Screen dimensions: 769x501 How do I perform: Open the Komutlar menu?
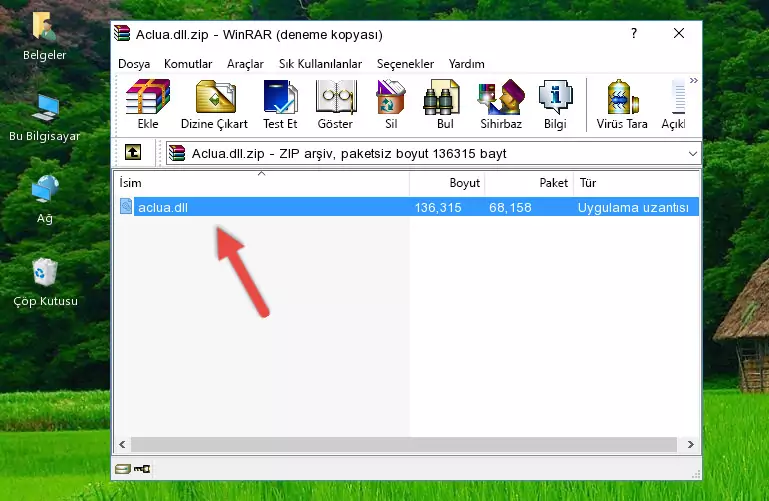tap(188, 64)
